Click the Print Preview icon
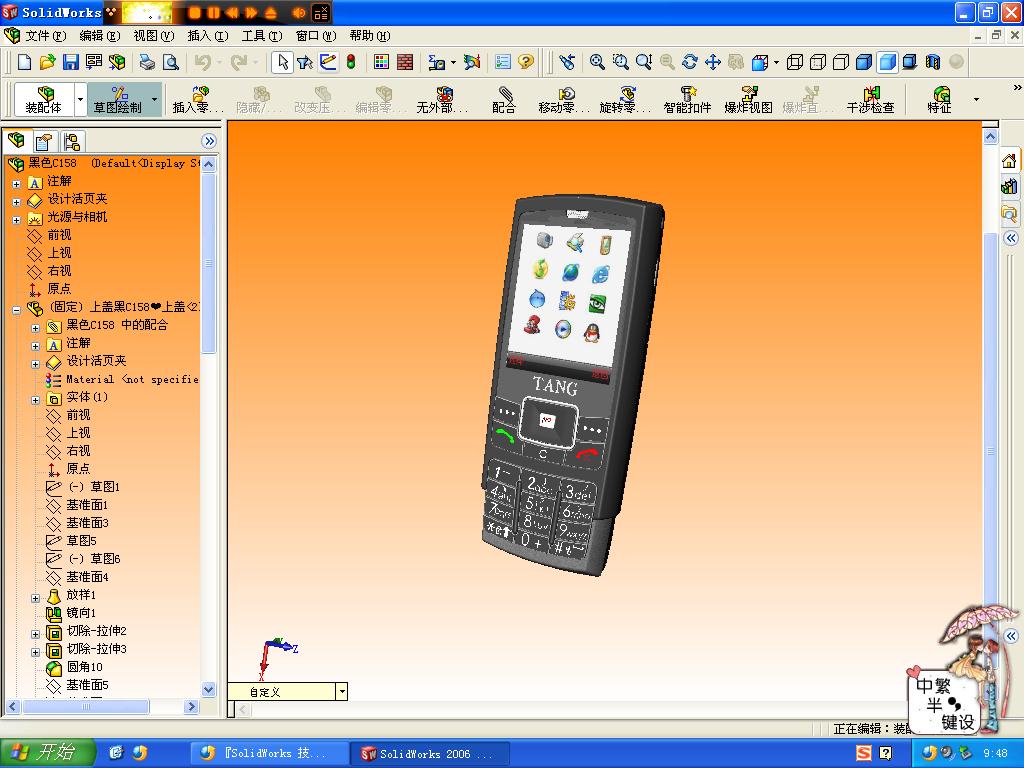 170,62
